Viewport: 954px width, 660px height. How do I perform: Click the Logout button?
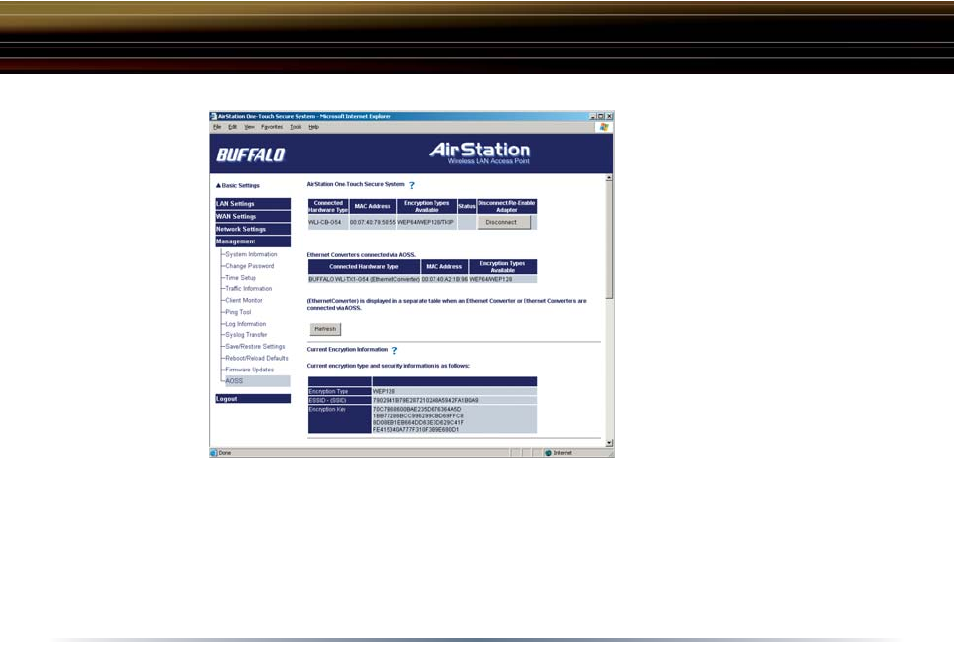point(253,399)
